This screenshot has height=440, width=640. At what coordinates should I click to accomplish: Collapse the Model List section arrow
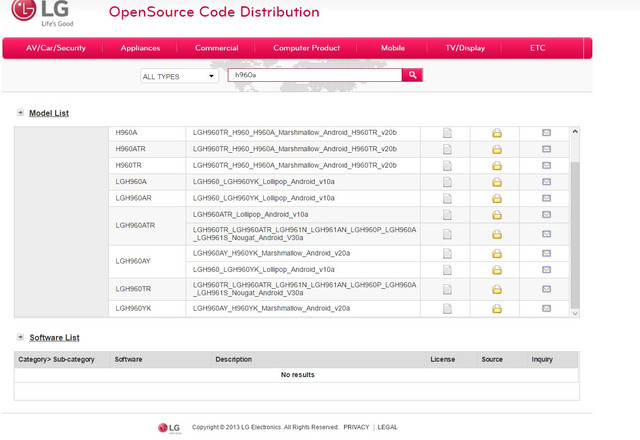[x=20, y=113]
